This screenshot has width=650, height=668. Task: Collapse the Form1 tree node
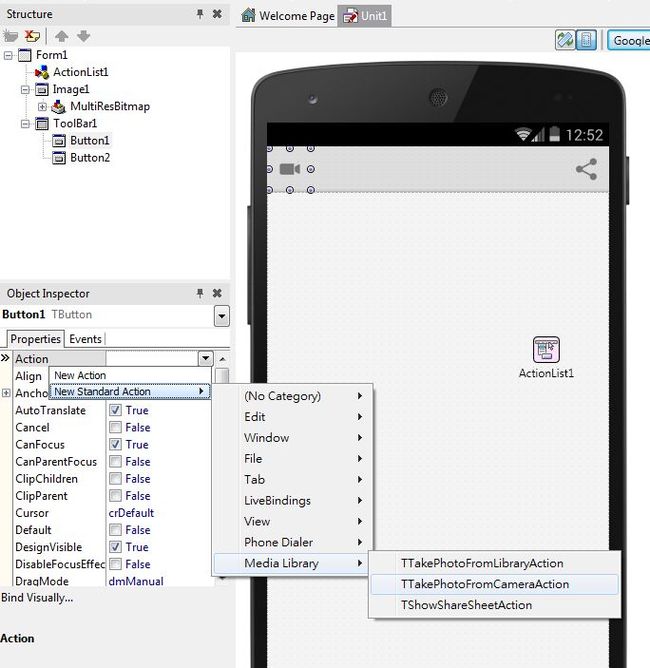point(8,55)
